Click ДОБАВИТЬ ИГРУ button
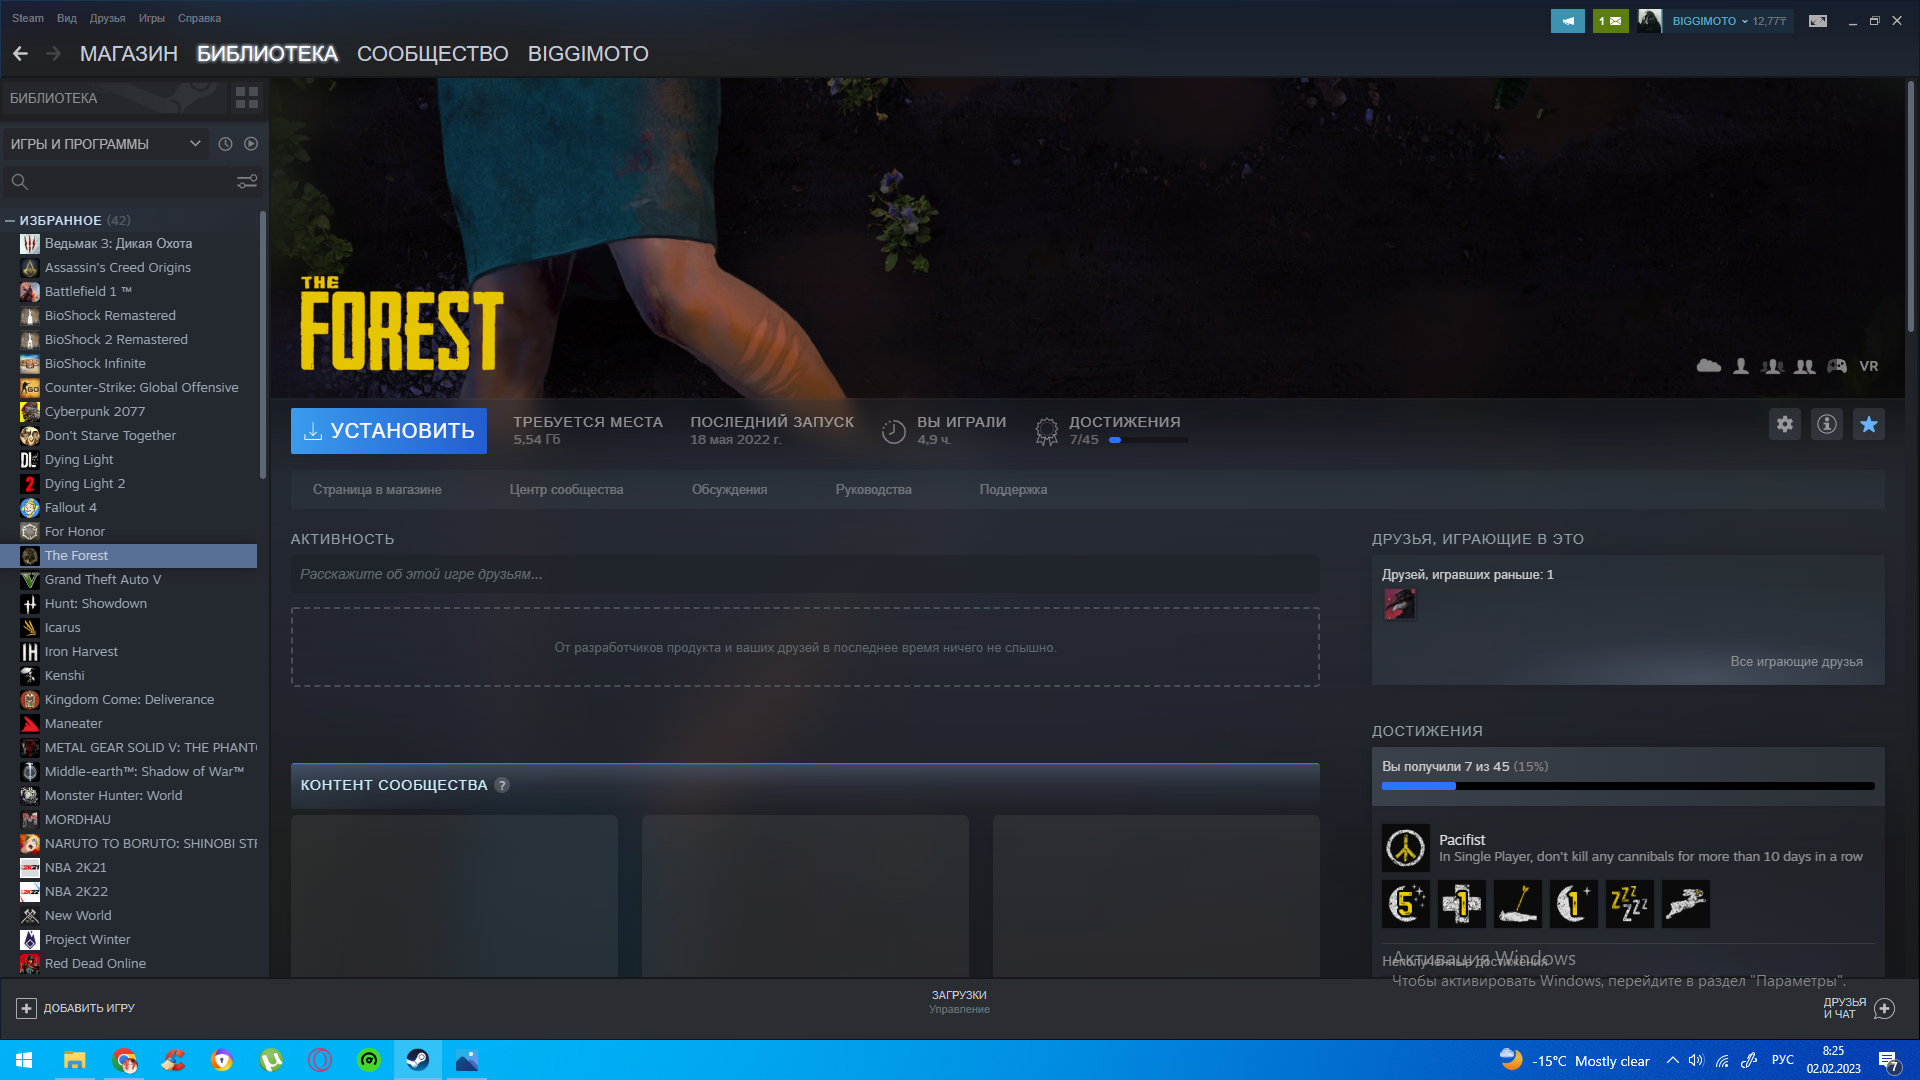The height and width of the screenshot is (1080, 1920). (x=76, y=1008)
